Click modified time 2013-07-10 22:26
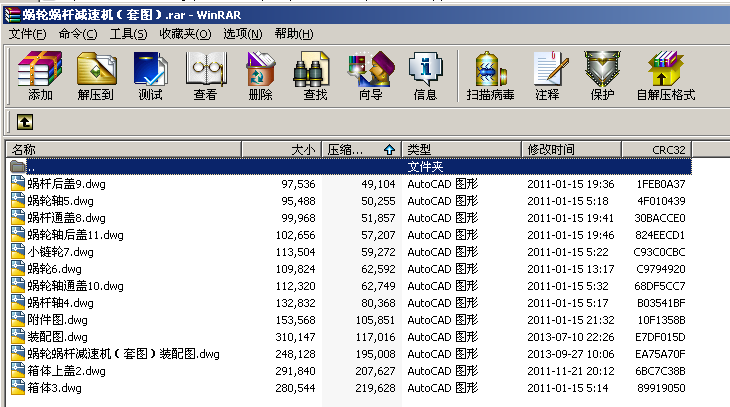Image resolution: width=730 pixels, height=407 pixels. [571, 337]
